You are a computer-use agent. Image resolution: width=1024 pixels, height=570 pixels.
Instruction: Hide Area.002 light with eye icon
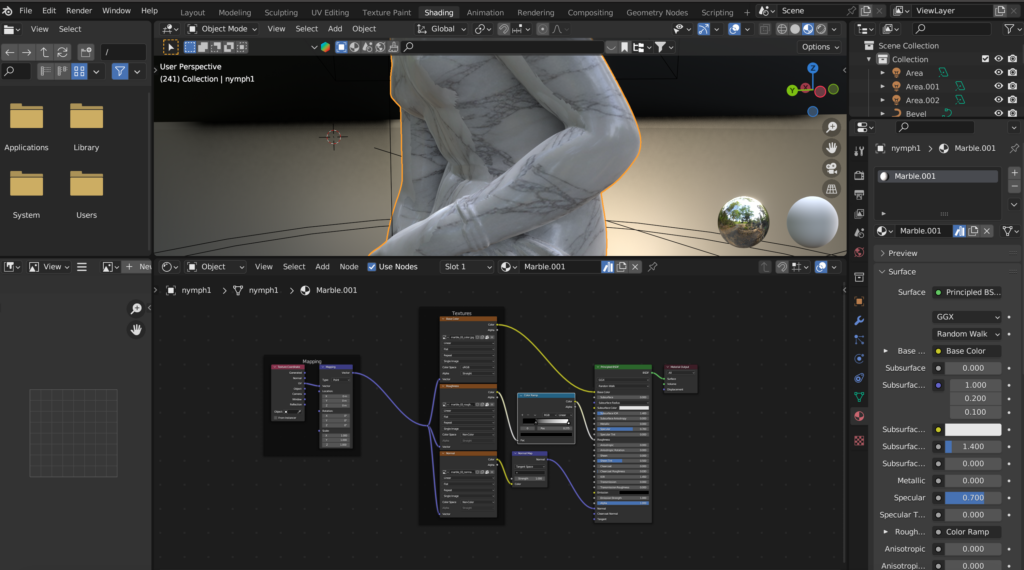tap(999, 100)
